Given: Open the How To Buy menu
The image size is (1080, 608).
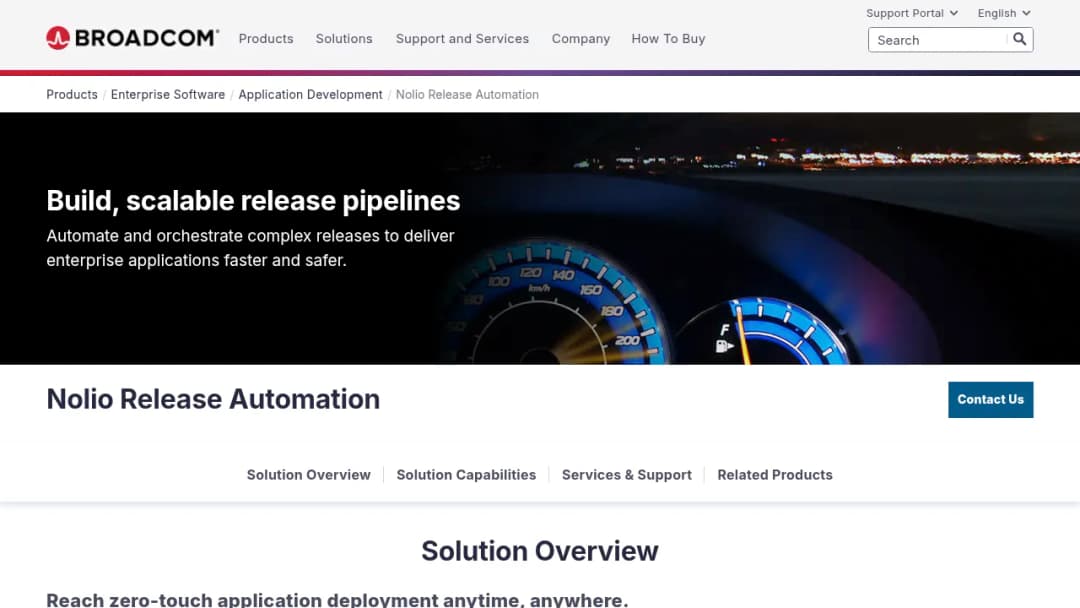Looking at the screenshot, I should point(668,39).
